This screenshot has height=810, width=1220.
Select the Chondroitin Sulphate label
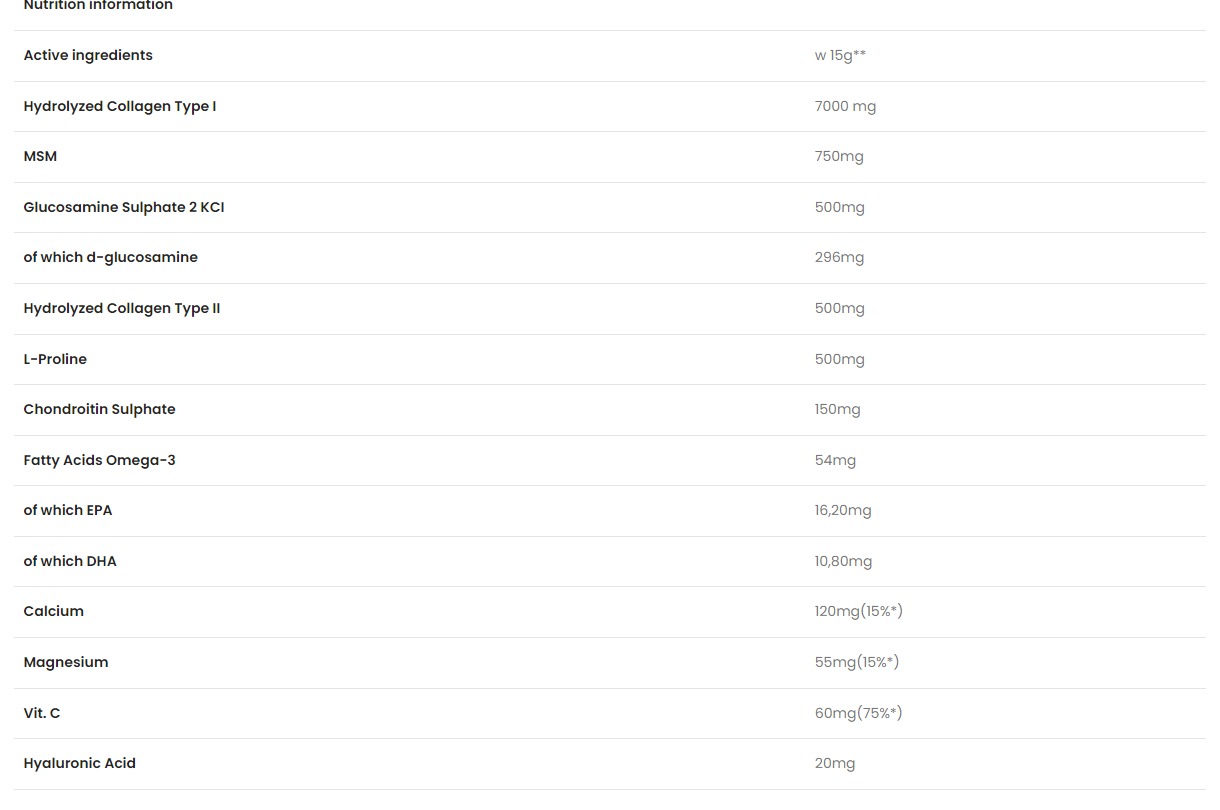point(99,409)
